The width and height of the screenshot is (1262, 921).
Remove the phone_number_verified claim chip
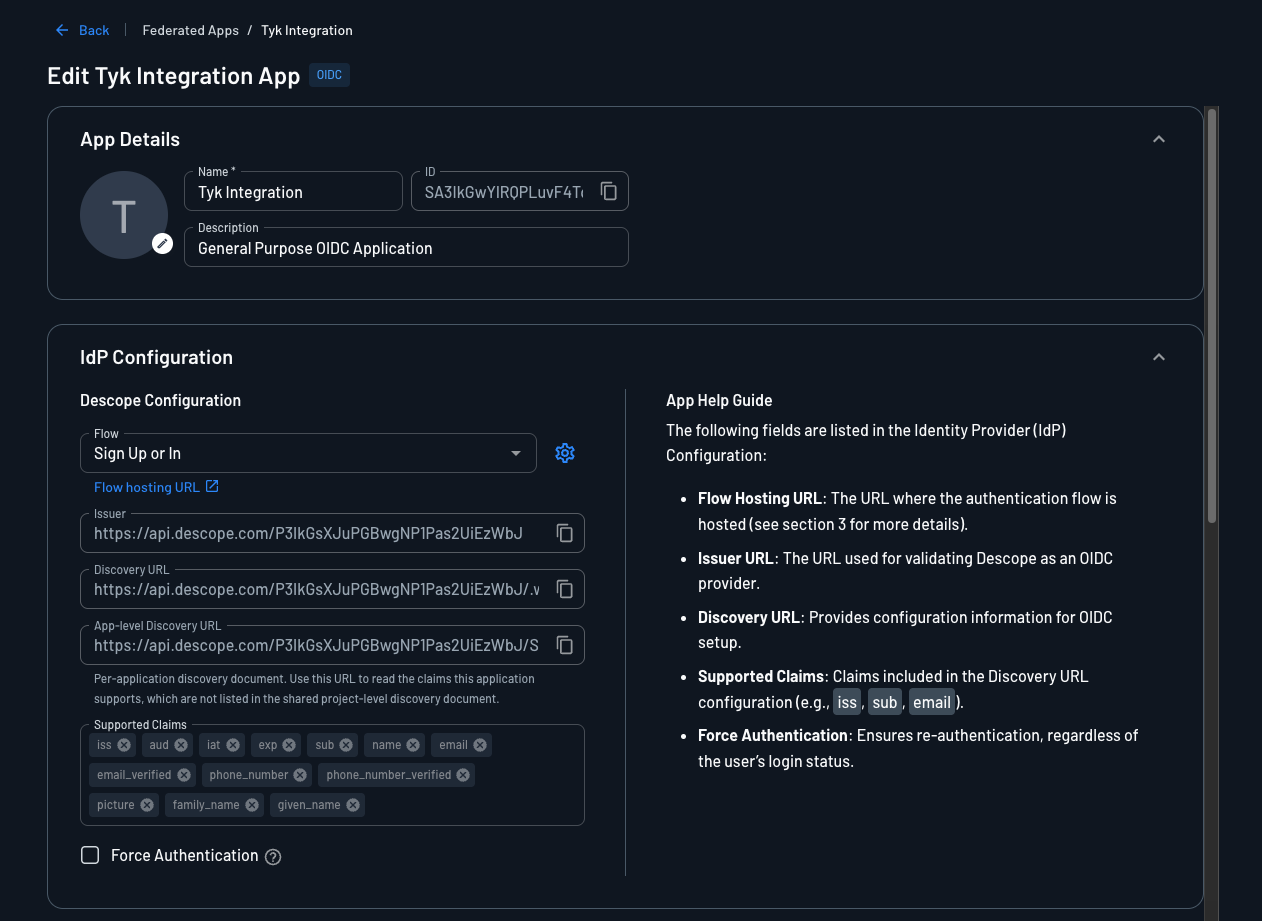click(463, 775)
